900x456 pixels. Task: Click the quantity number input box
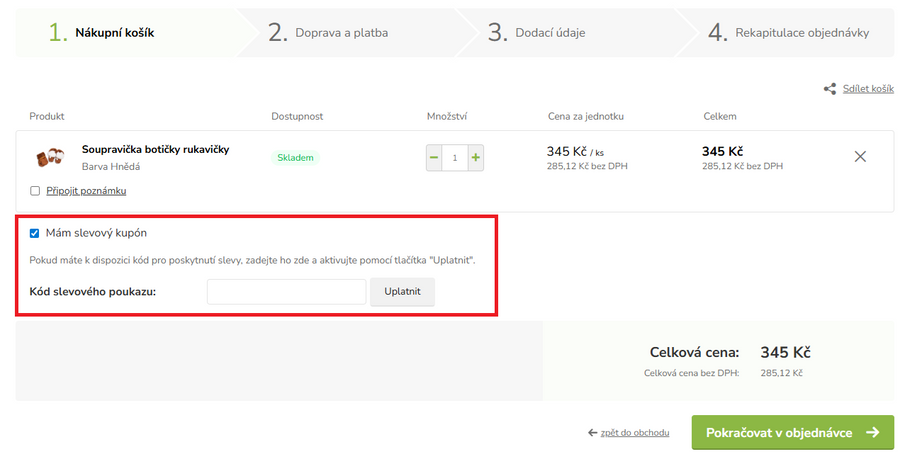pyautogui.click(x=454, y=157)
